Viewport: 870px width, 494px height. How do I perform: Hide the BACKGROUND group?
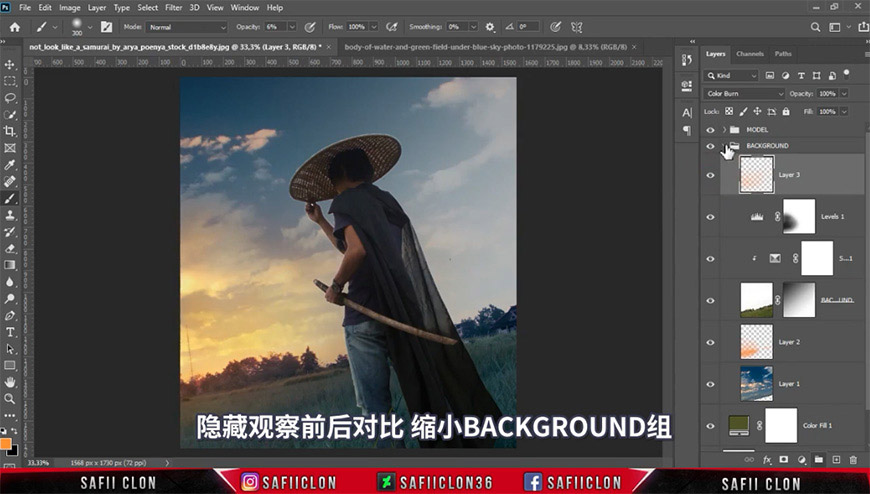[x=710, y=146]
